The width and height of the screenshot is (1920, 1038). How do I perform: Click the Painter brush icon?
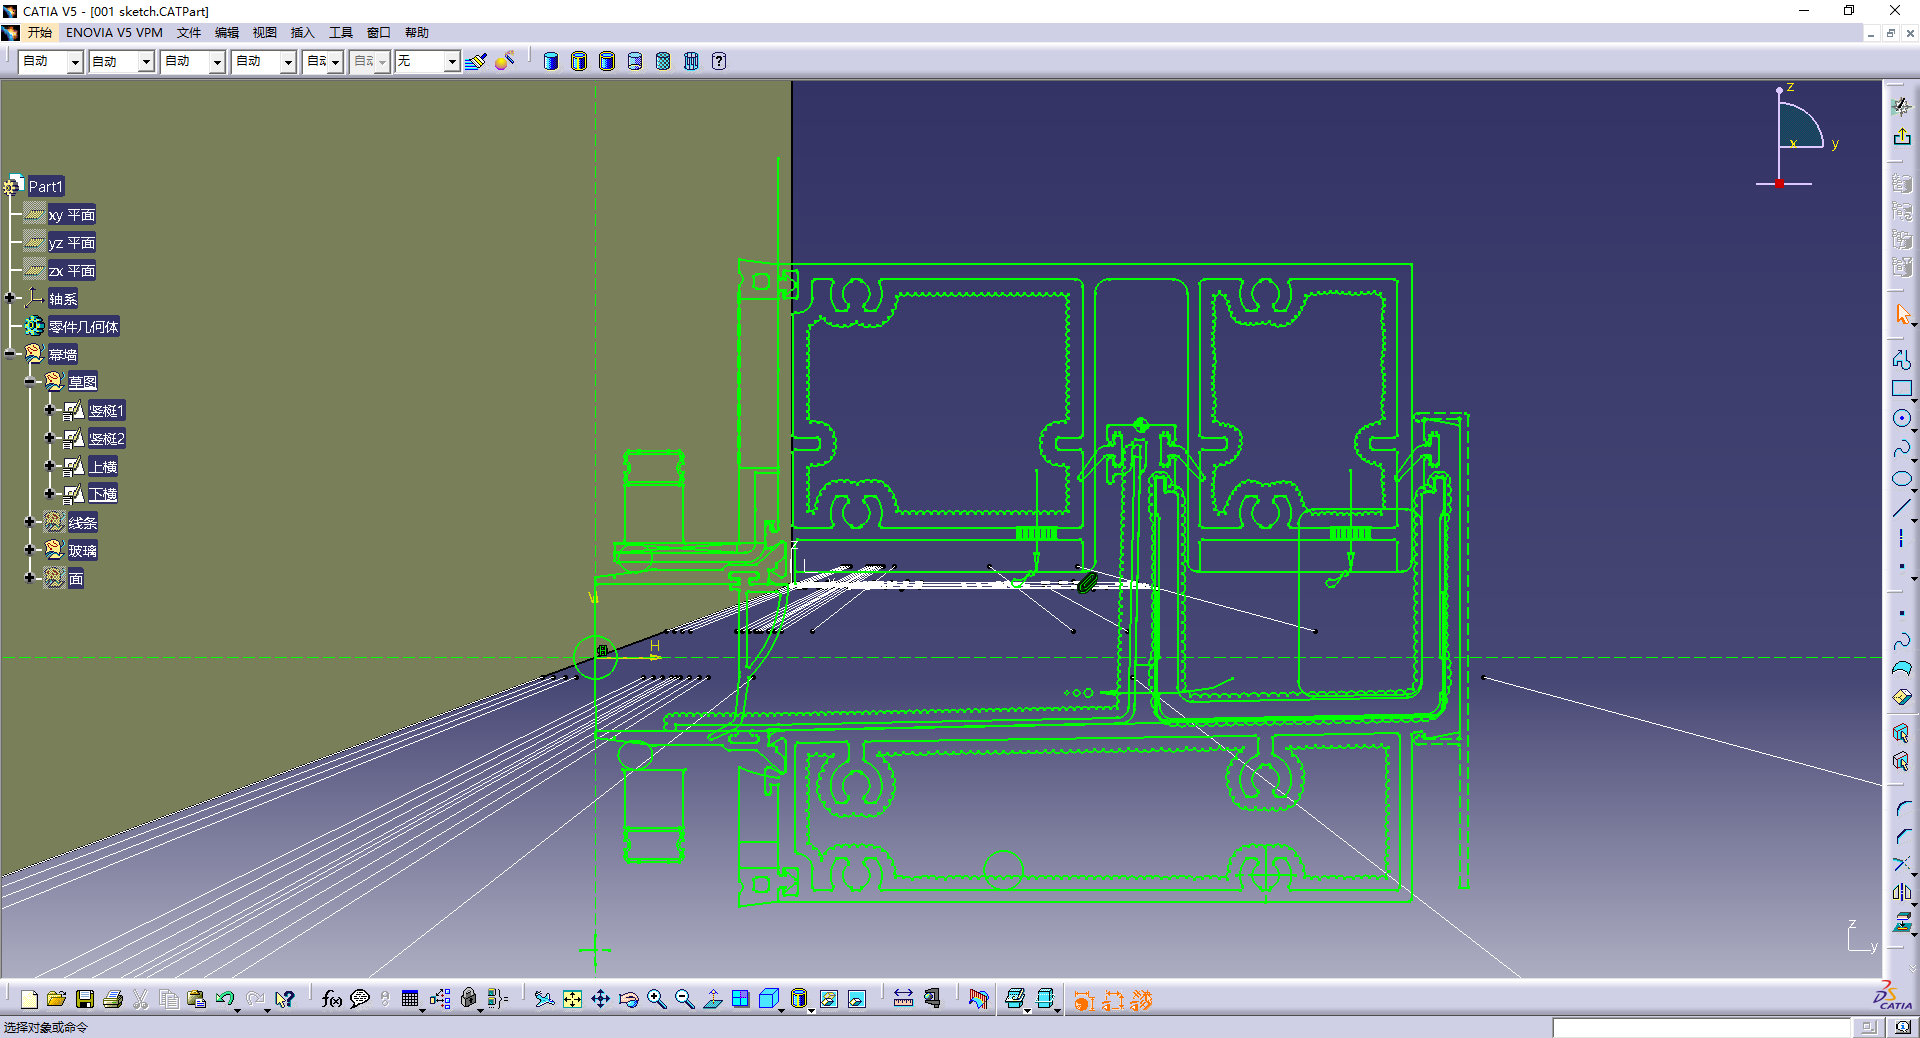[476, 62]
